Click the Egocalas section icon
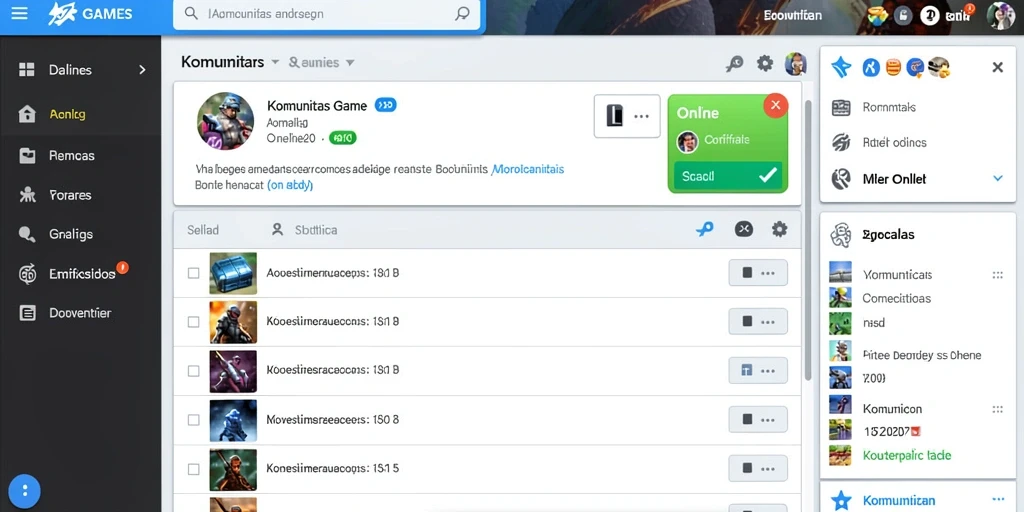 (x=840, y=235)
